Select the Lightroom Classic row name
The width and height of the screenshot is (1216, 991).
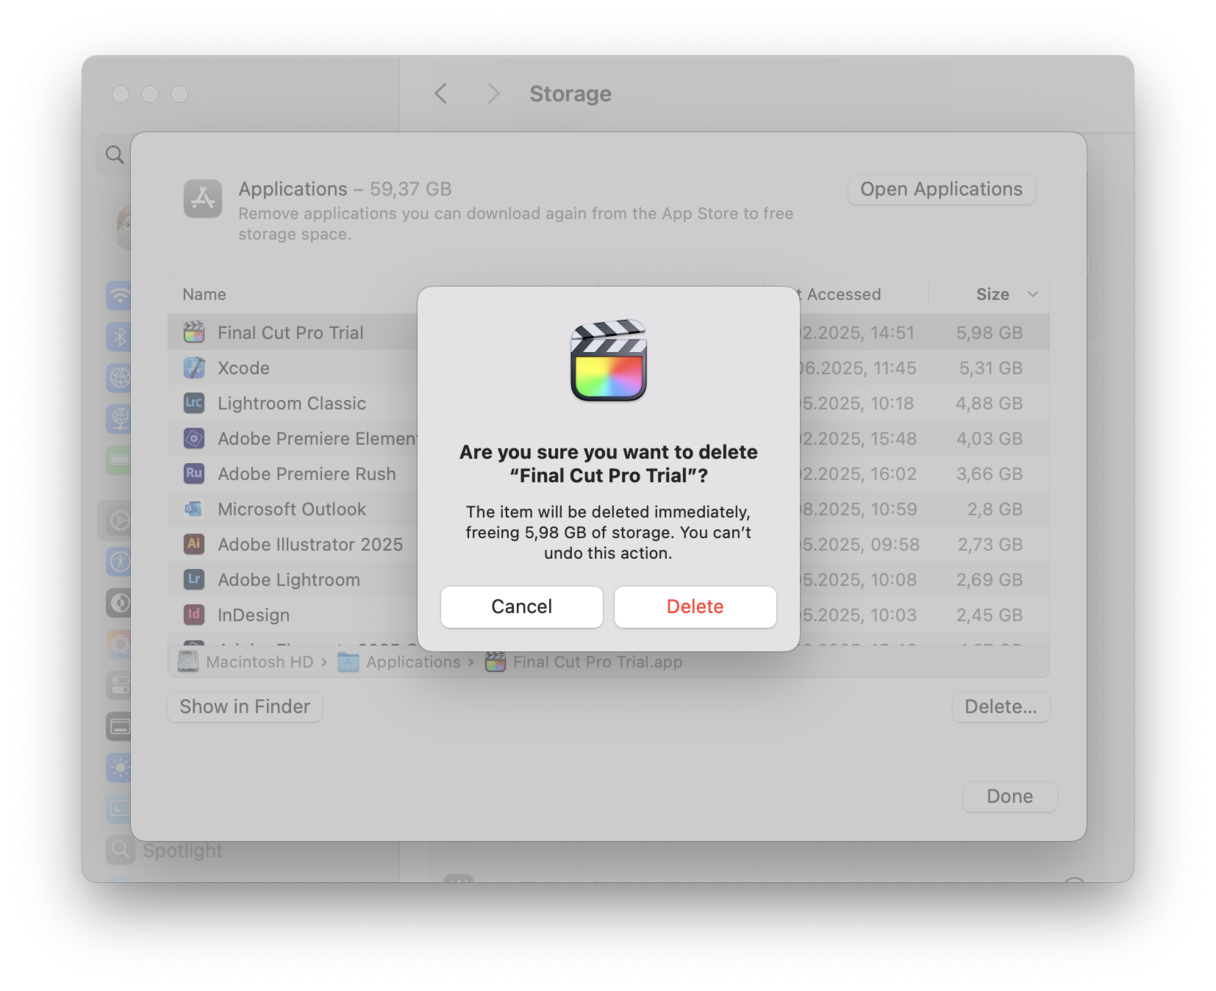click(x=292, y=403)
